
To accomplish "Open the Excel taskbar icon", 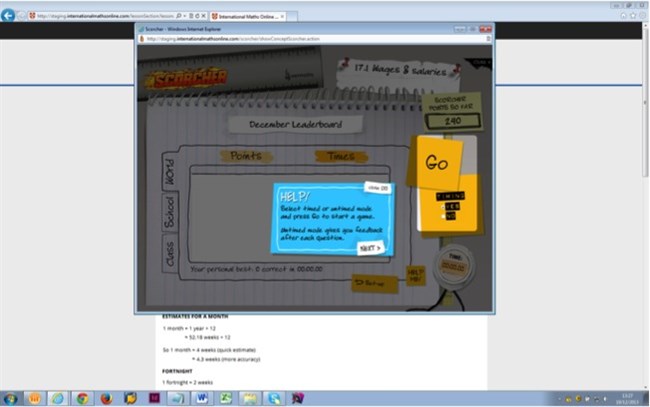I will point(226,398).
